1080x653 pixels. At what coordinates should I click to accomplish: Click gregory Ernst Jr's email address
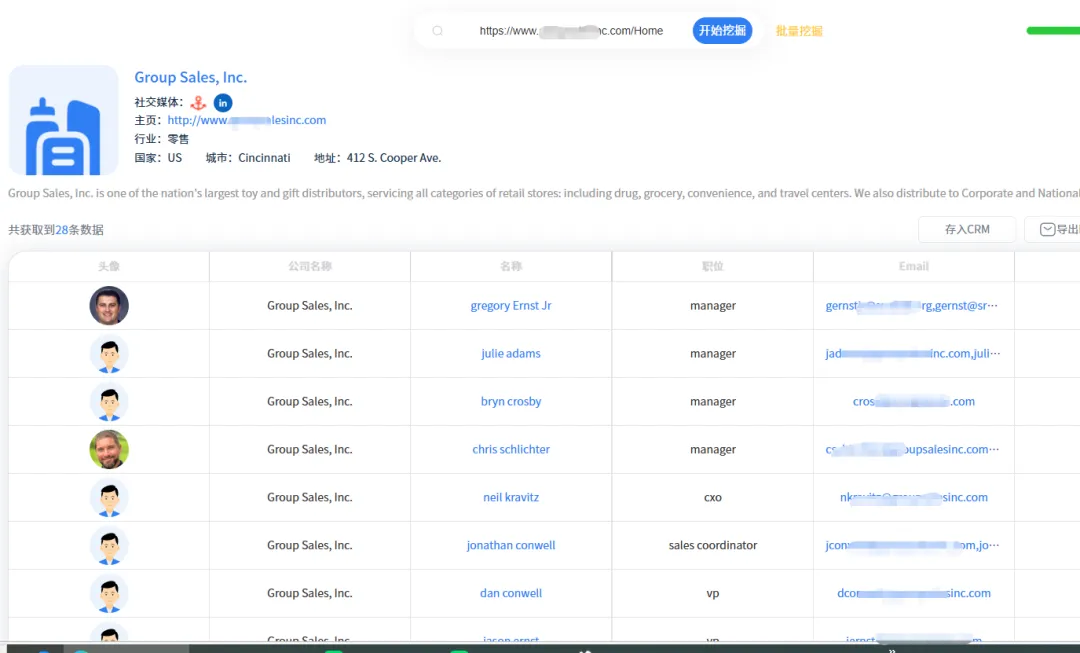(x=911, y=305)
